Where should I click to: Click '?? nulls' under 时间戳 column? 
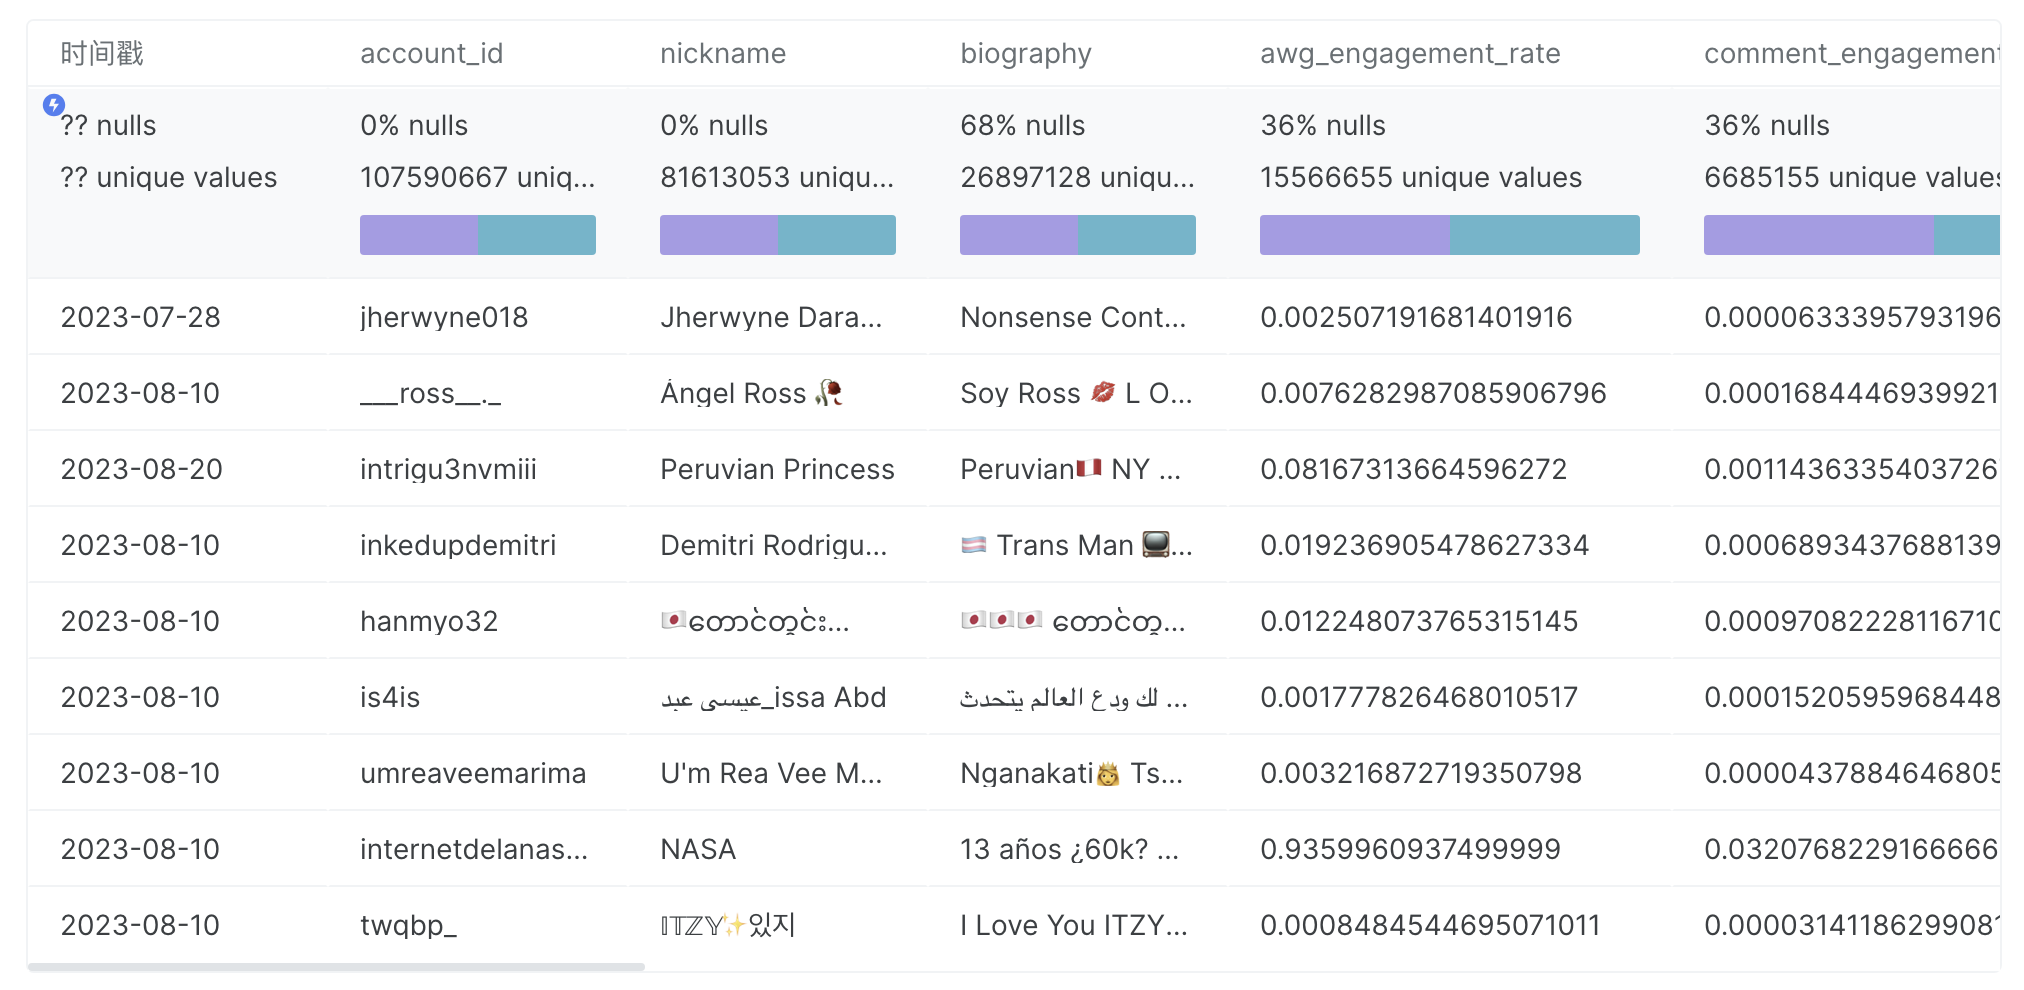tap(108, 125)
